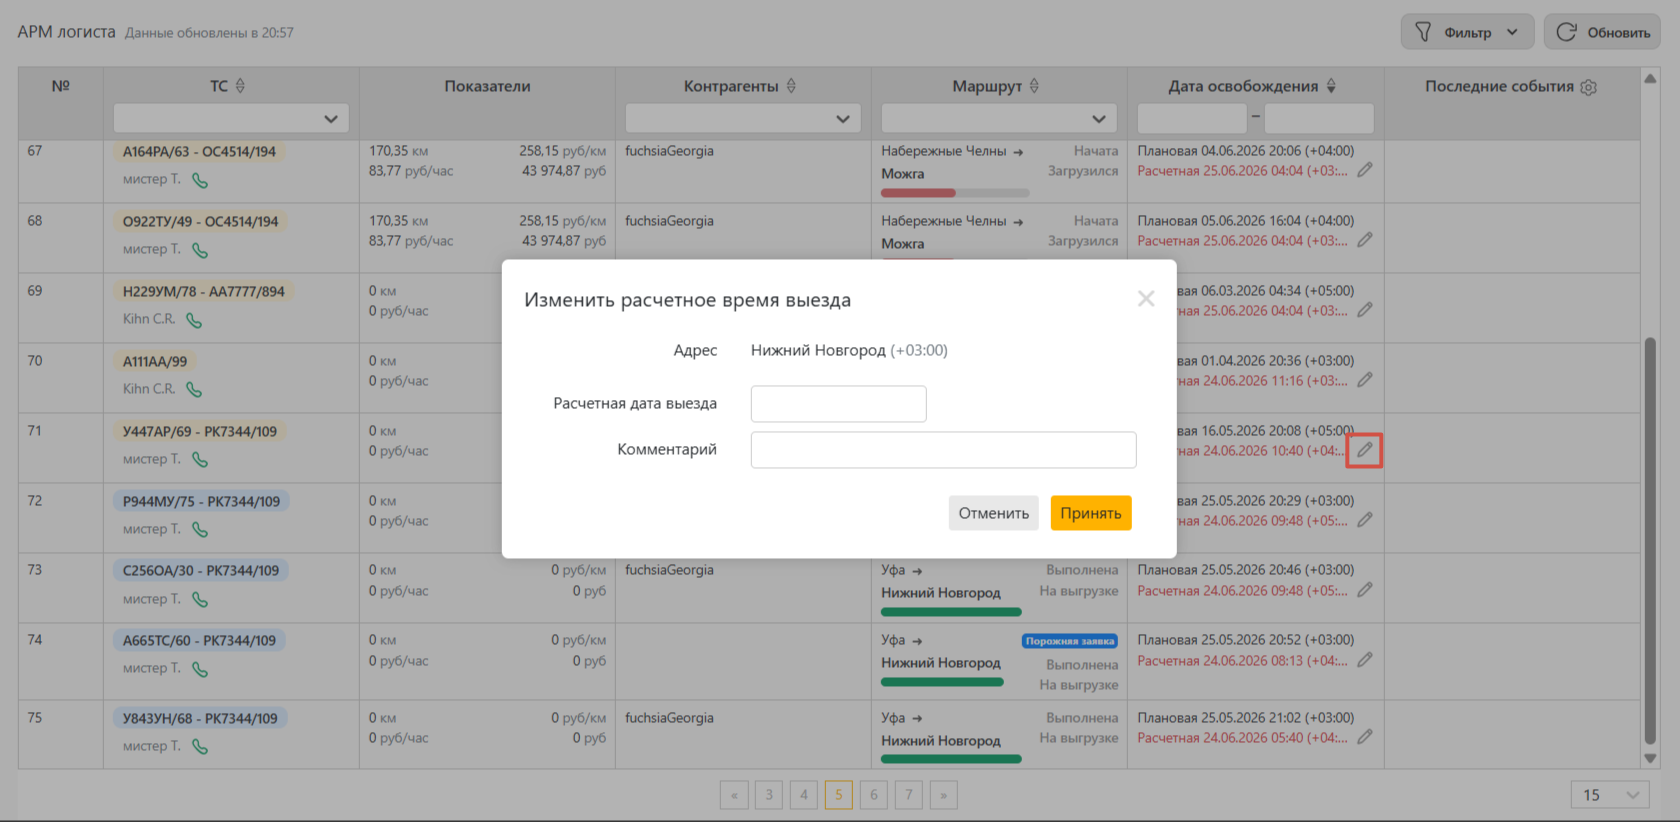Click the route progress bar in row 73
1680x822 pixels.
pyautogui.click(x=951, y=612)
